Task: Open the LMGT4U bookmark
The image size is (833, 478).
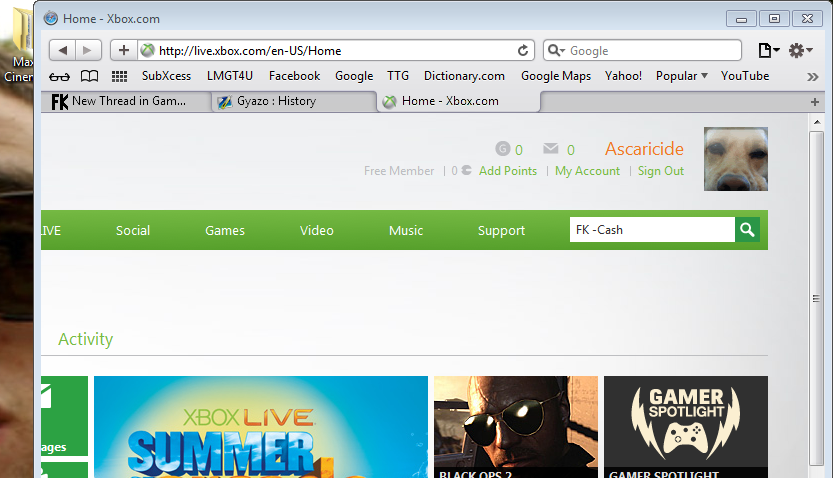Action: (230, 76)
